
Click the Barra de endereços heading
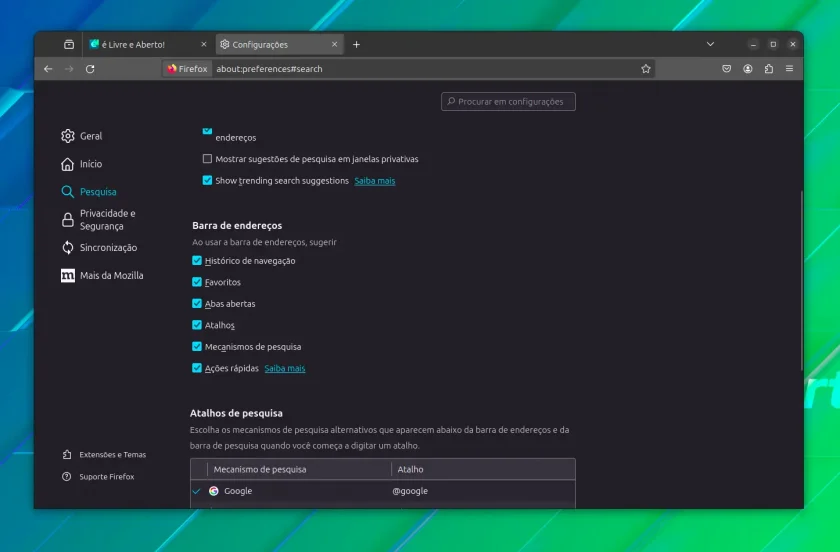237,226
